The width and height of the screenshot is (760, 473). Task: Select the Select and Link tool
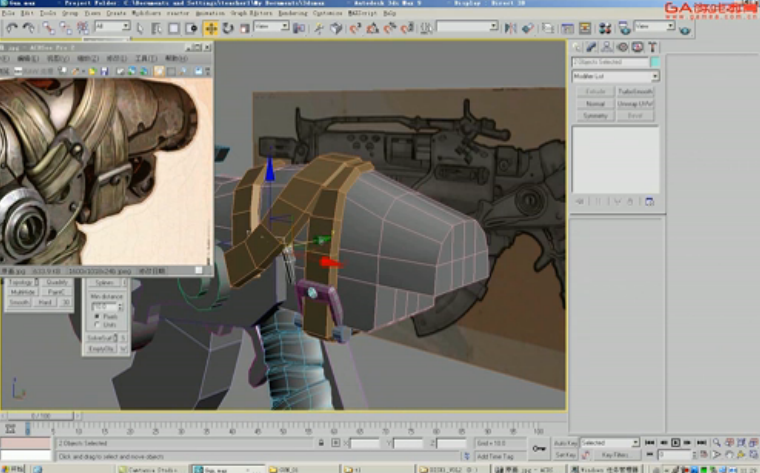48,29
